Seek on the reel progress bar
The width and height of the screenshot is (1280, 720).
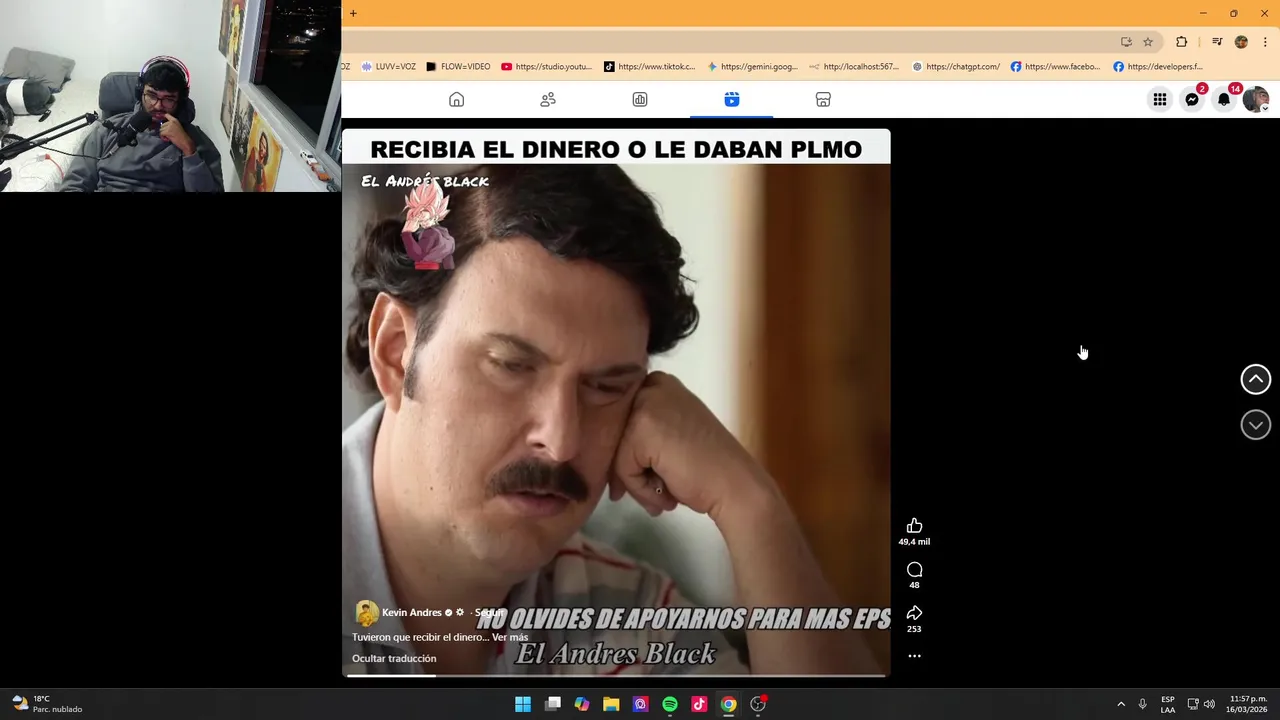616,675
